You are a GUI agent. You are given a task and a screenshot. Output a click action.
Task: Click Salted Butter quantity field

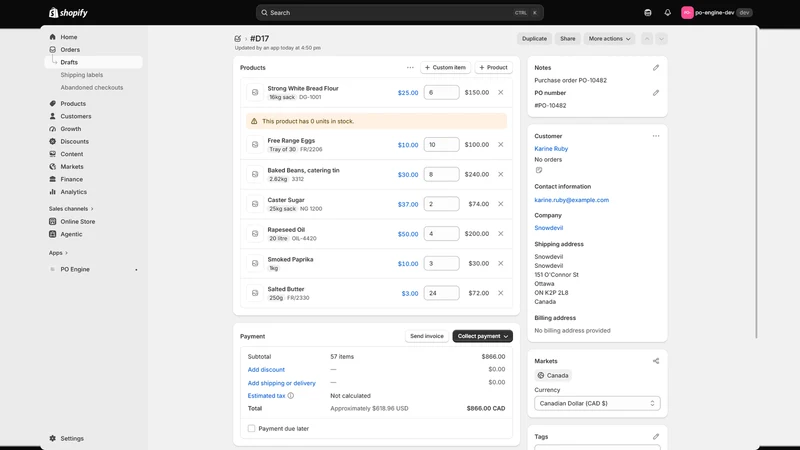pos(441,293)
